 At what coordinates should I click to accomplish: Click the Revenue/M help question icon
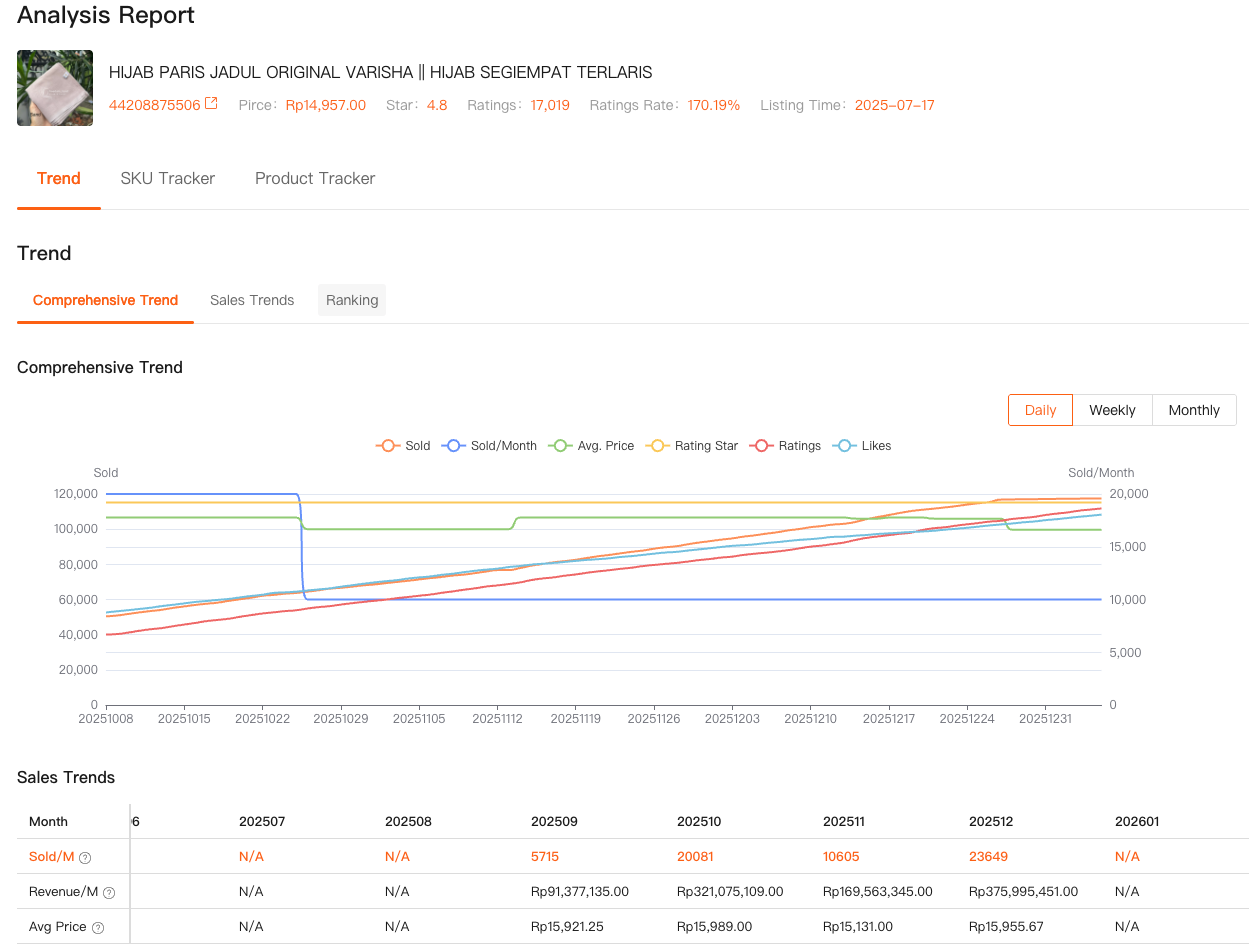coord(109,892)
